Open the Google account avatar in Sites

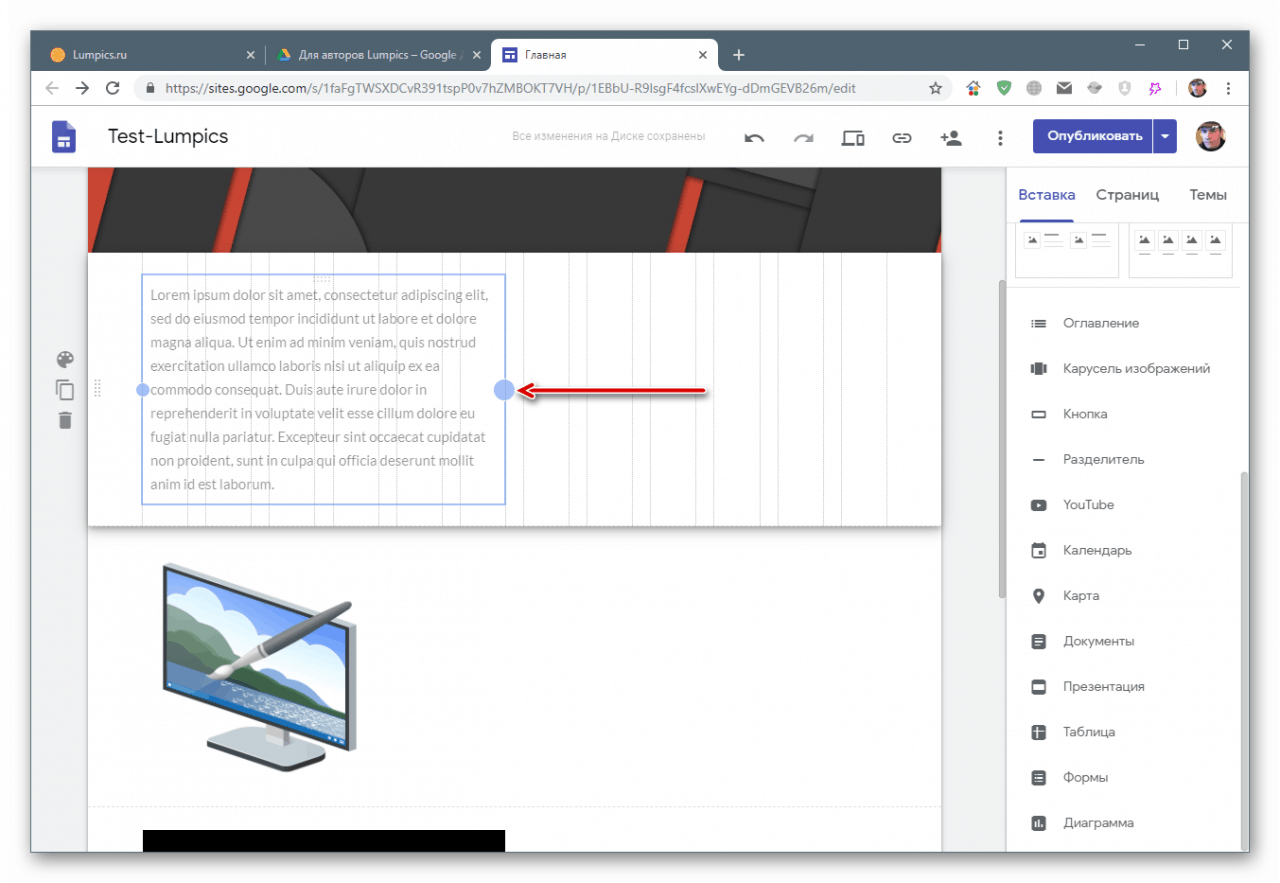[x=1211, y=137]
